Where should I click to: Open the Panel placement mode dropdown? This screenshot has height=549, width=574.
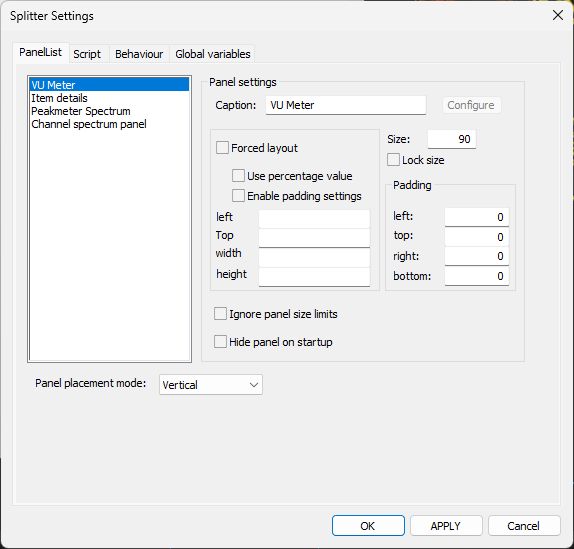pyautogui.click(x=211, y=385)
